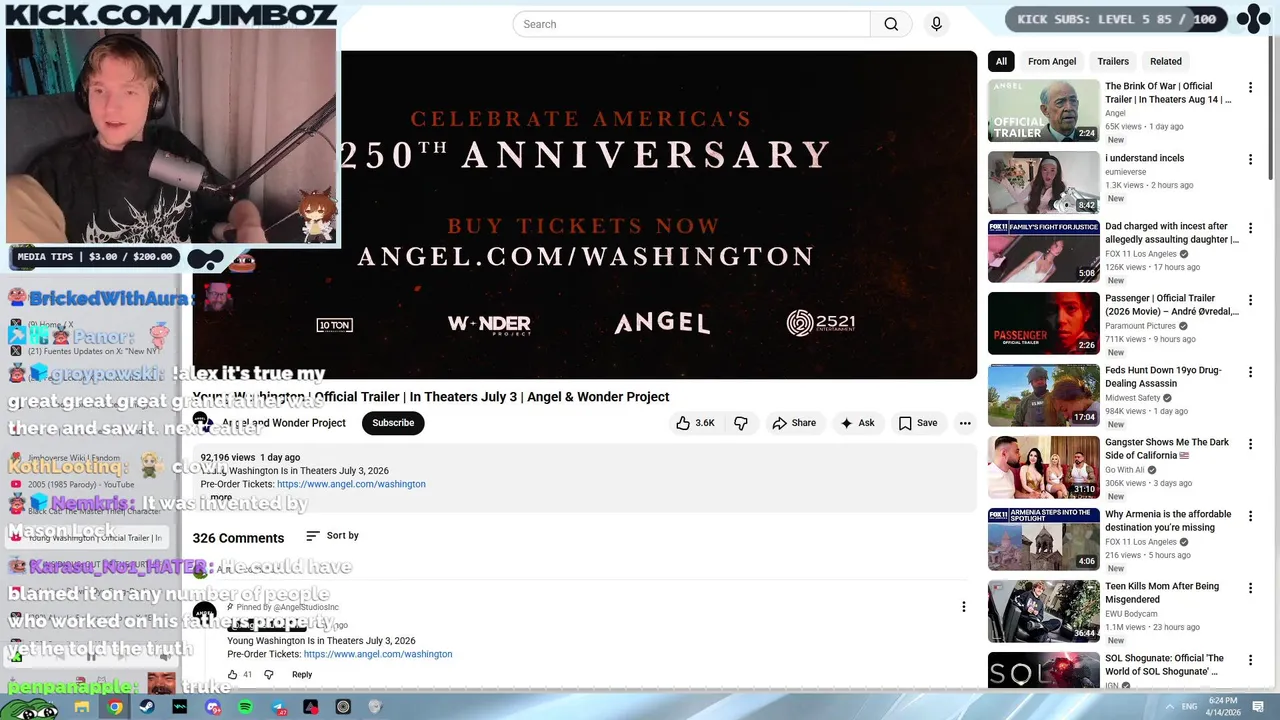This screenshot has width=1280, height=720.
Task: Save the video to a playlist
Action: click(x=917, y=423)
